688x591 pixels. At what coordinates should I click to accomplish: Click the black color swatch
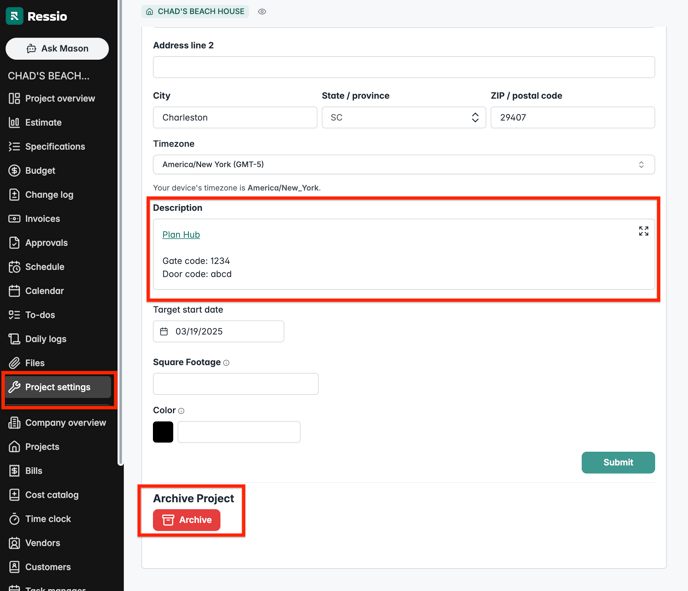[x=163, y=432]
